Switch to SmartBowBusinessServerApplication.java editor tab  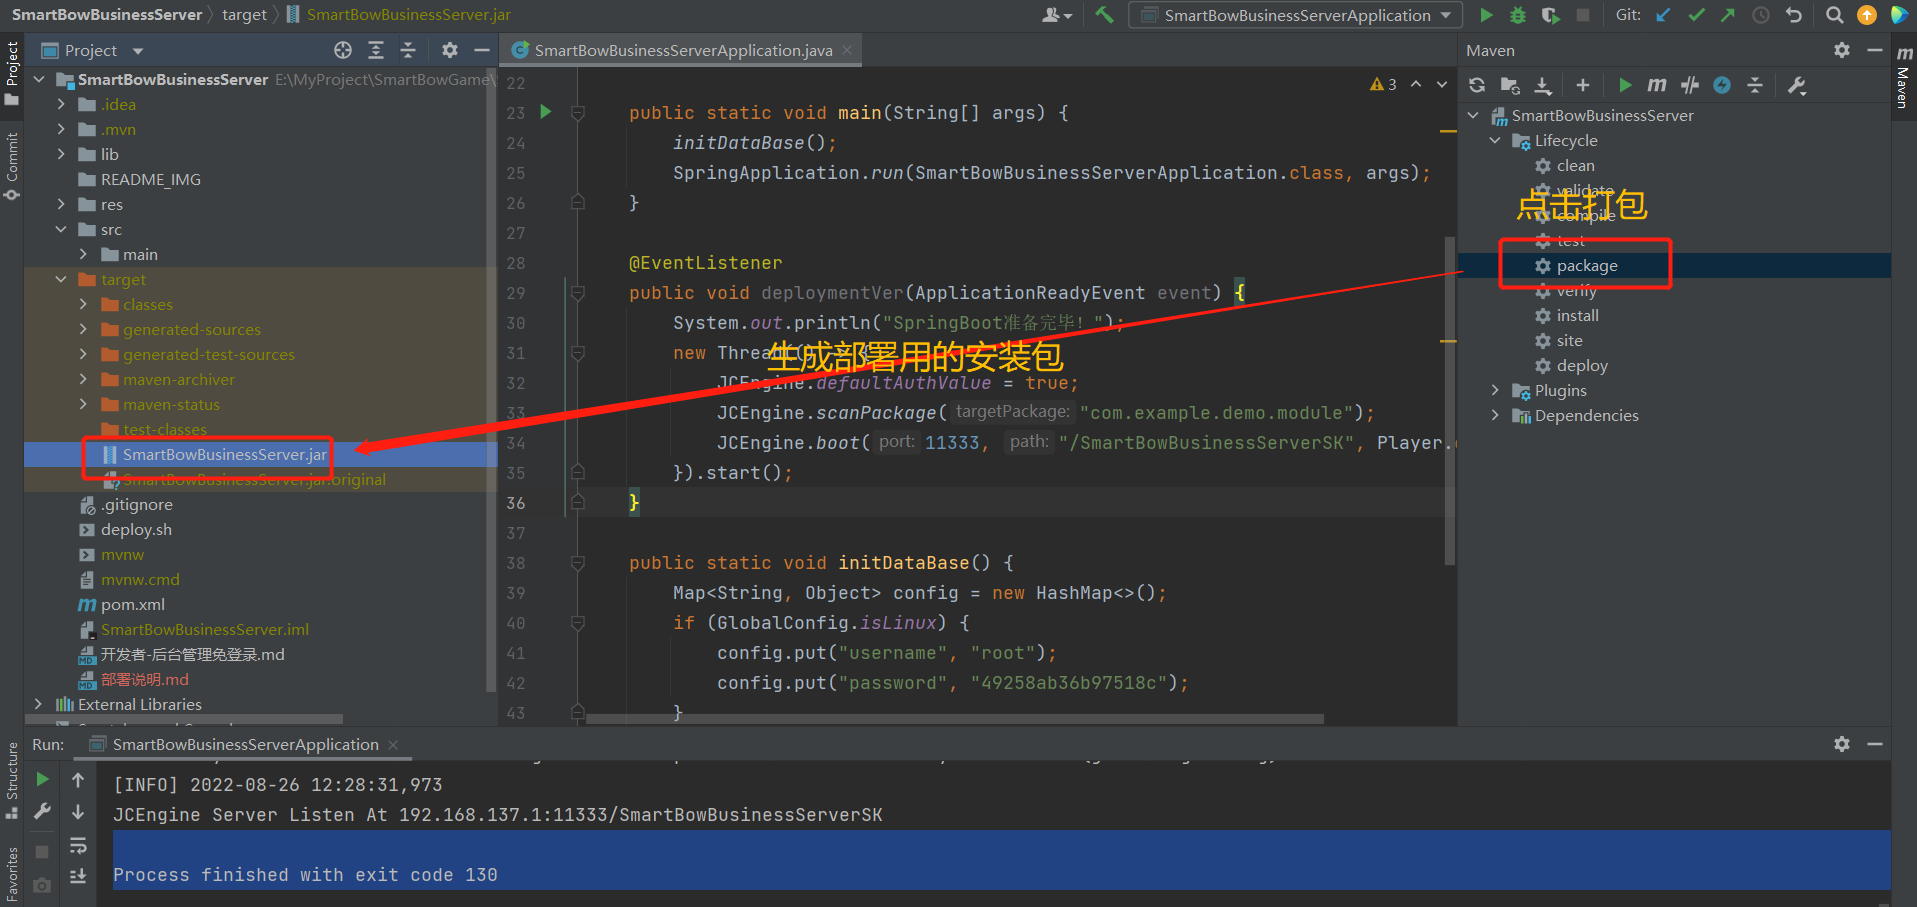point(683,50)
